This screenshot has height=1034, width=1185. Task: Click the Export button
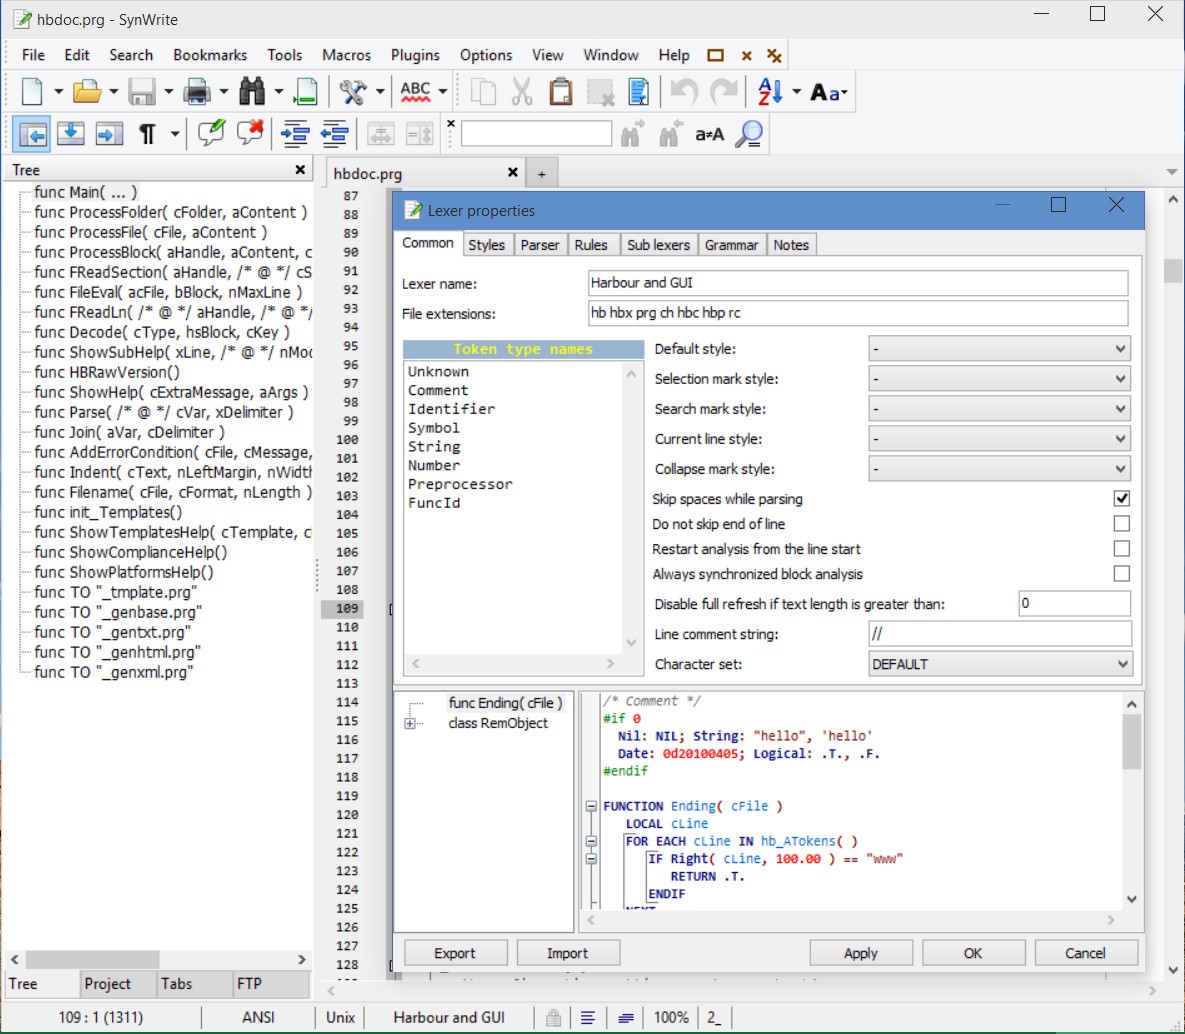[x=455, y=953]
